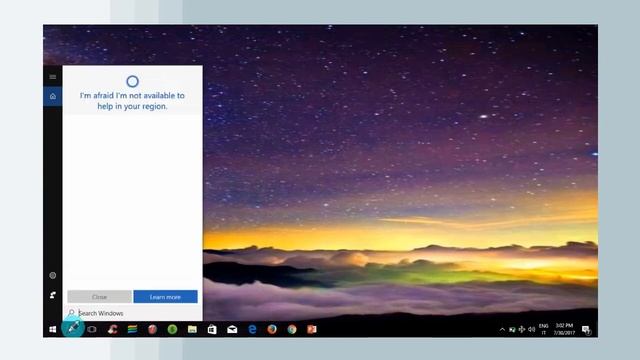Open the volume control tray icon
This screenshot has width=640, height=360.
(531, 329)
